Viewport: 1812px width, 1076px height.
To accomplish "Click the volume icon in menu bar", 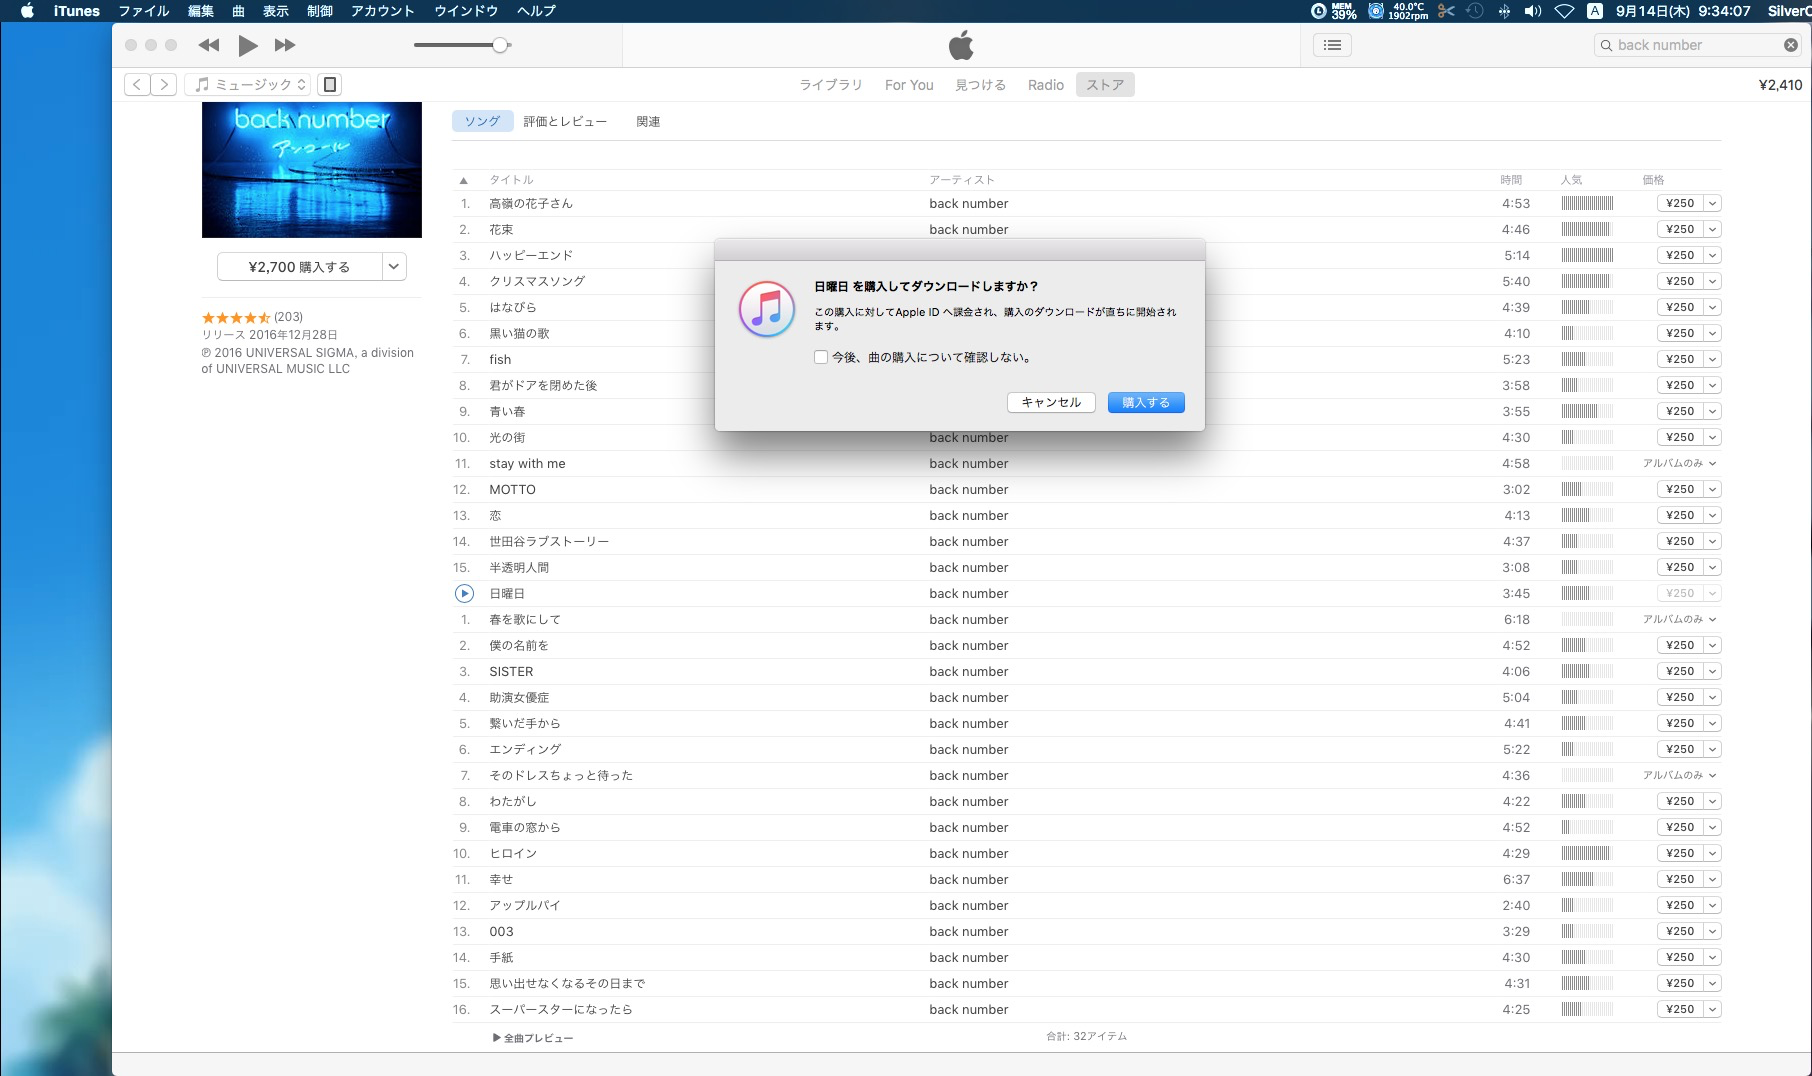I will (x=1532, y=11).
